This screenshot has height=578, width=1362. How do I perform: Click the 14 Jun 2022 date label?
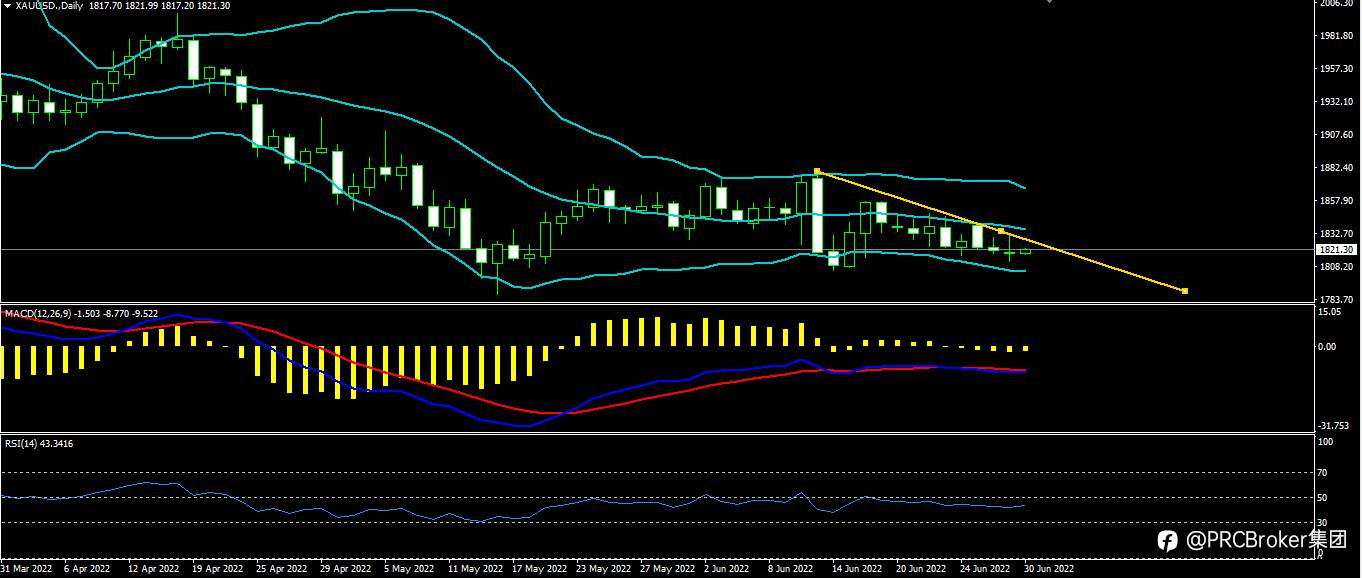click(x=858, y=569)
